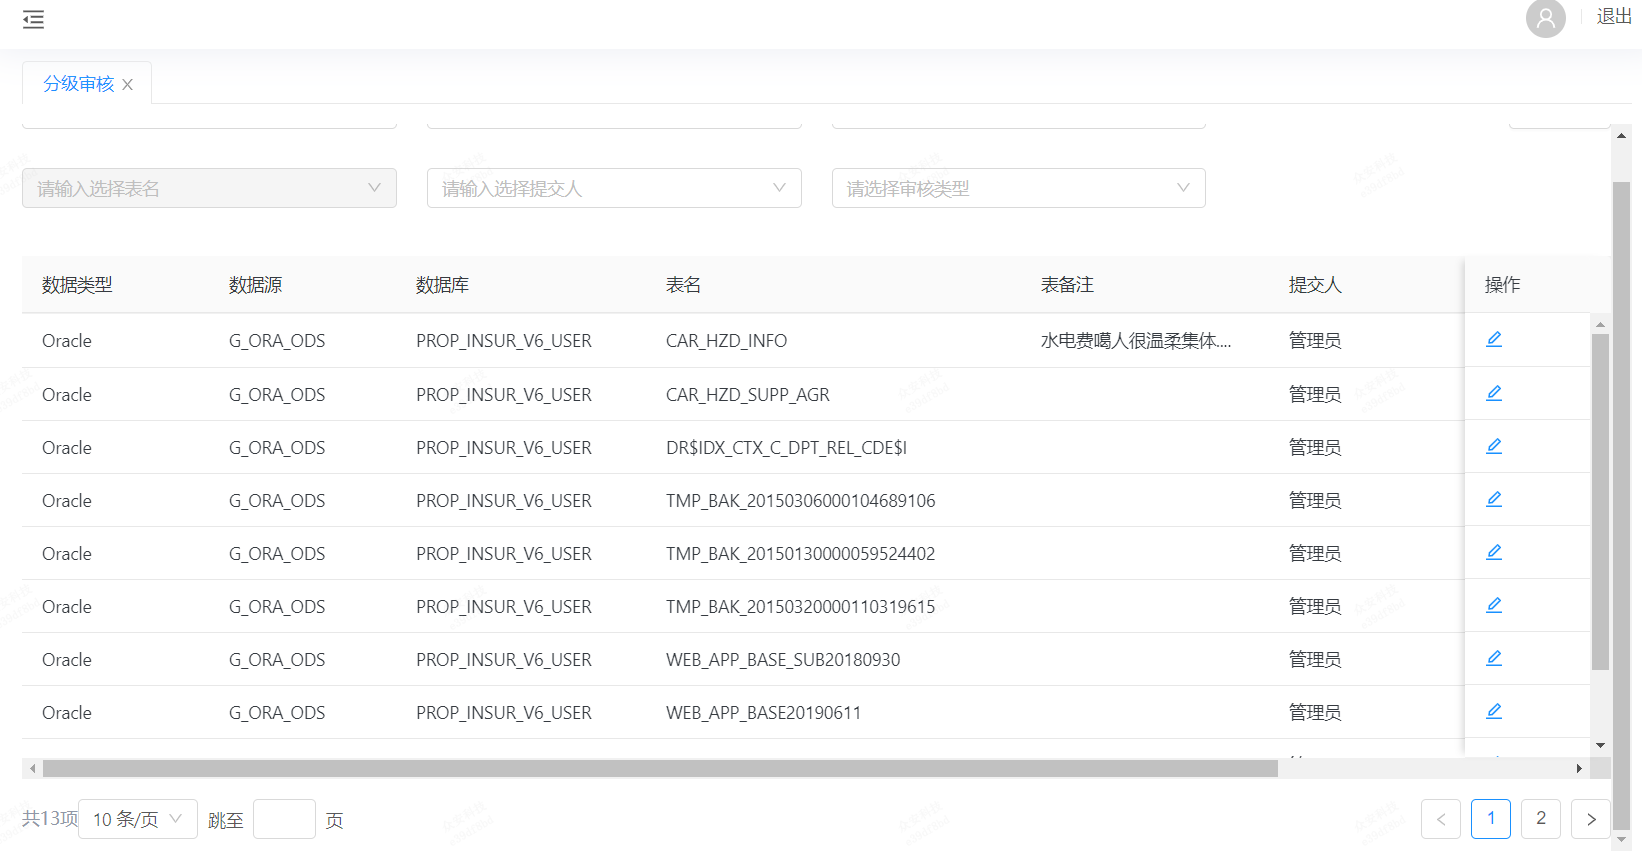The height and width of the screenshot is (863, 1642).
Task: Close the 分级审核 tab
Action: coord(128,85)
